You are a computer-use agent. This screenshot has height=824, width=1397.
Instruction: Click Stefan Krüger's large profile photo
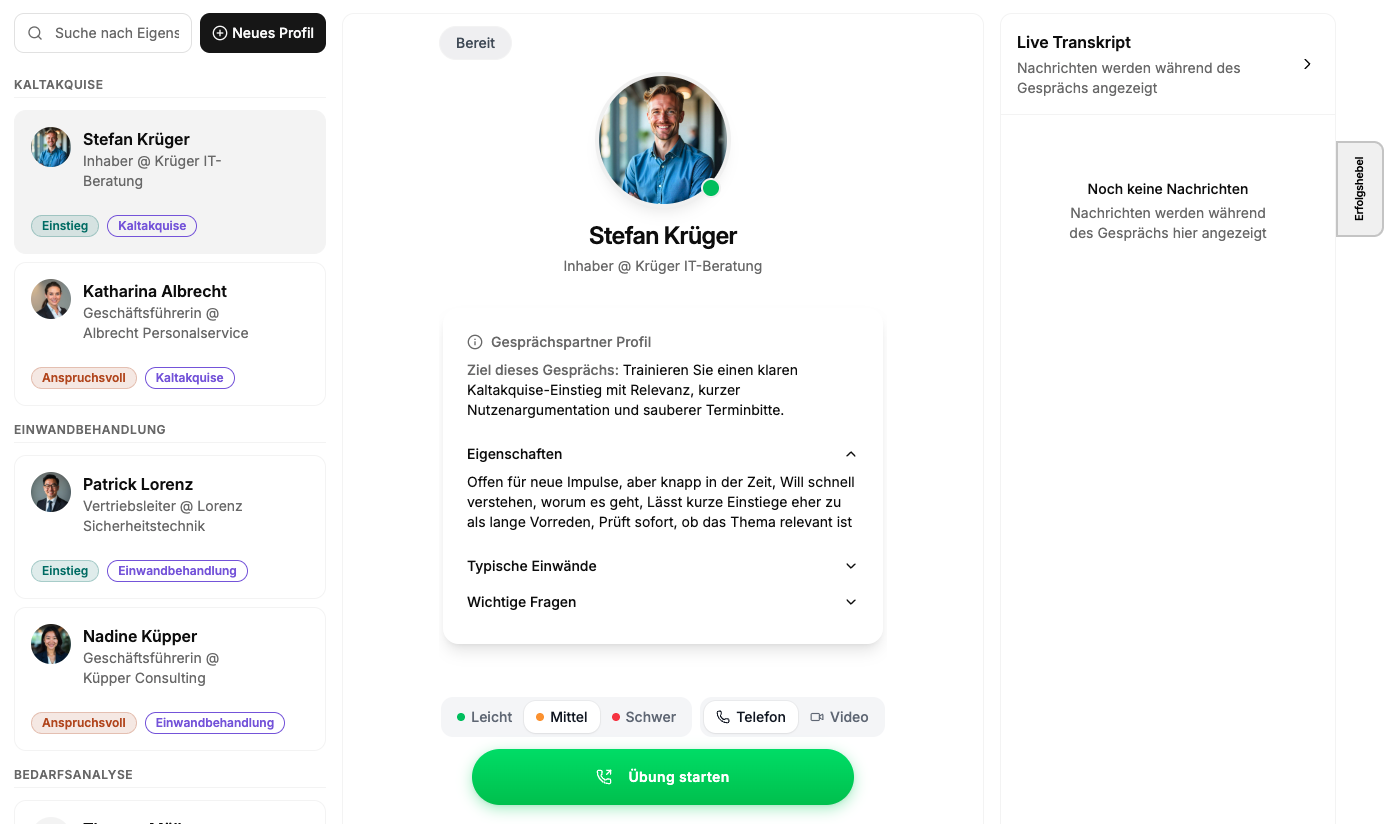point(662,140)
